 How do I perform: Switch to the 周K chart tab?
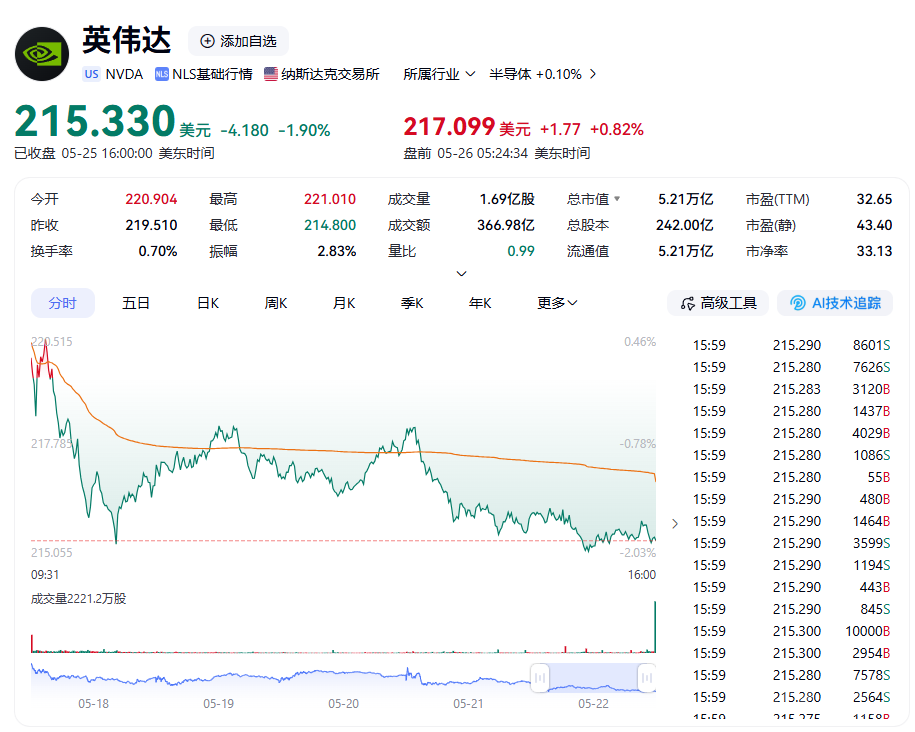[x=275, y=303]
